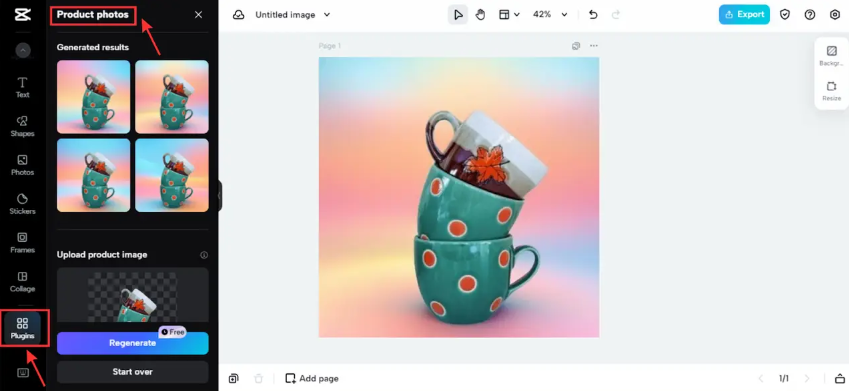Click the shield privacy icon
This screenshot has height=391, width=849.
(x=785, y=15)
